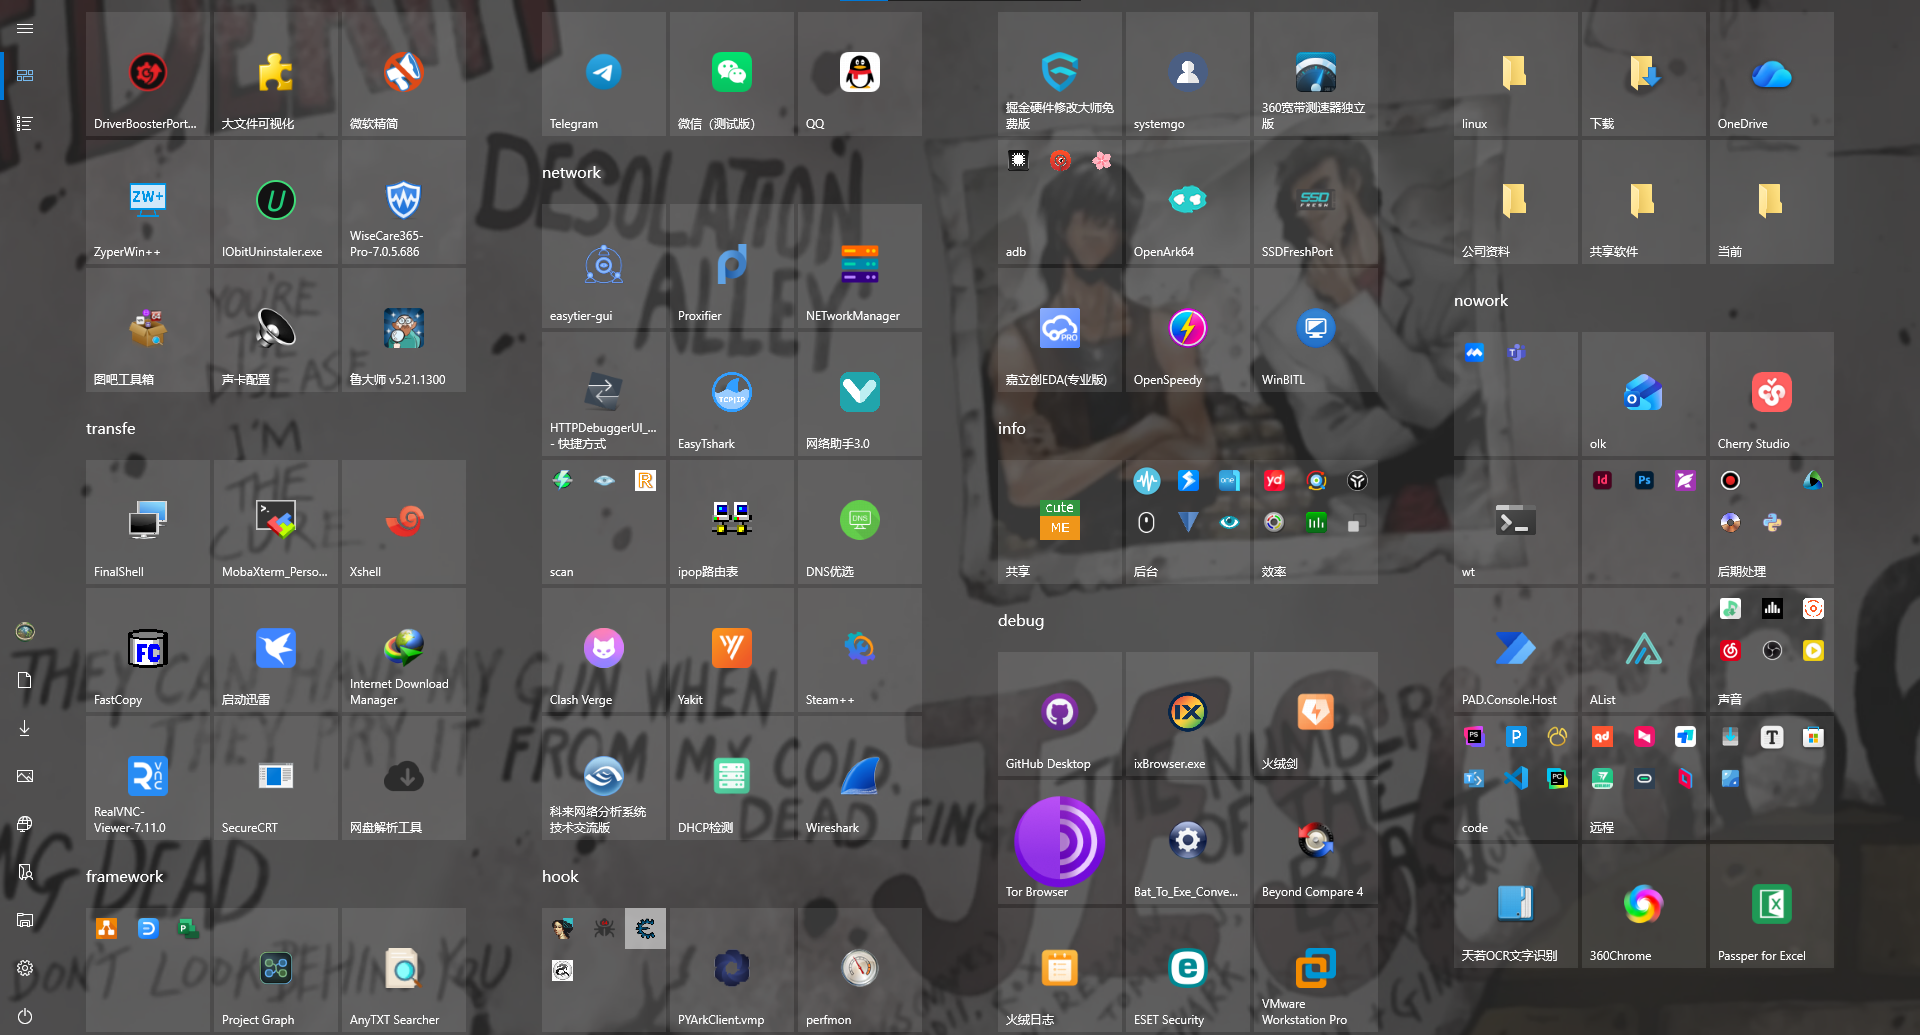1920x1035 pixels.
Task: Launch Cherry Studio tile
Action: pyautogui.click(x=1772, y=394)
